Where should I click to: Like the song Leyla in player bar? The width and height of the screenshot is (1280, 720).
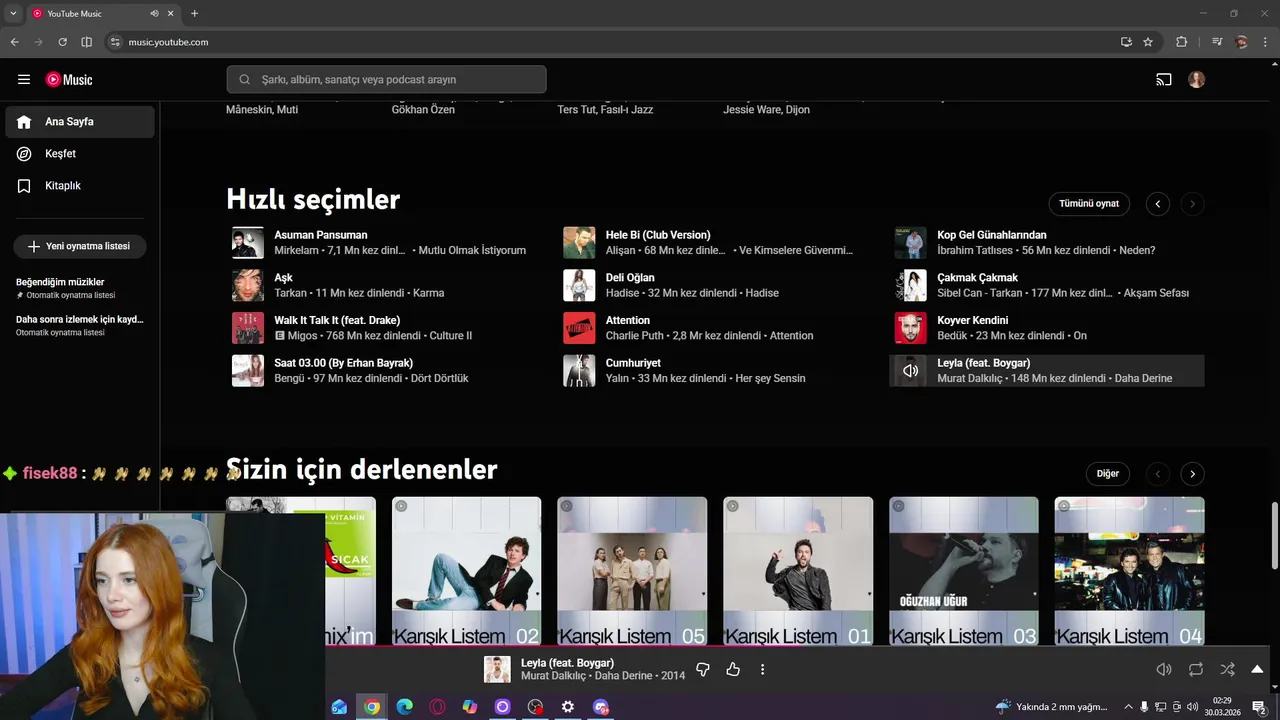click(733, 670)
